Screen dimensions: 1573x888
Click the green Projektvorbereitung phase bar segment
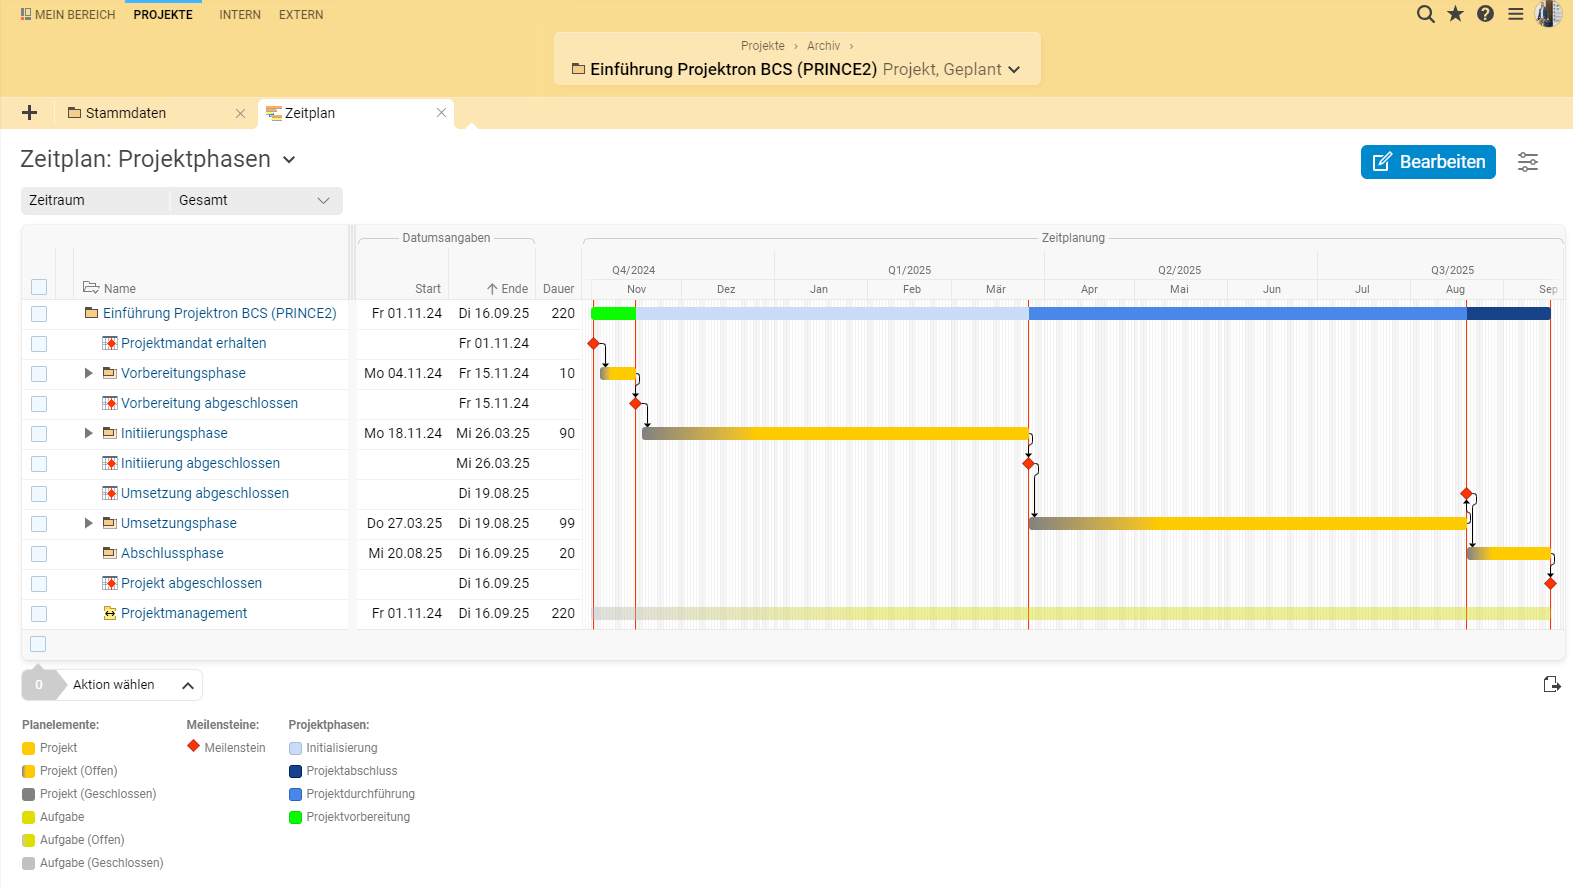[x=613, y=313]
